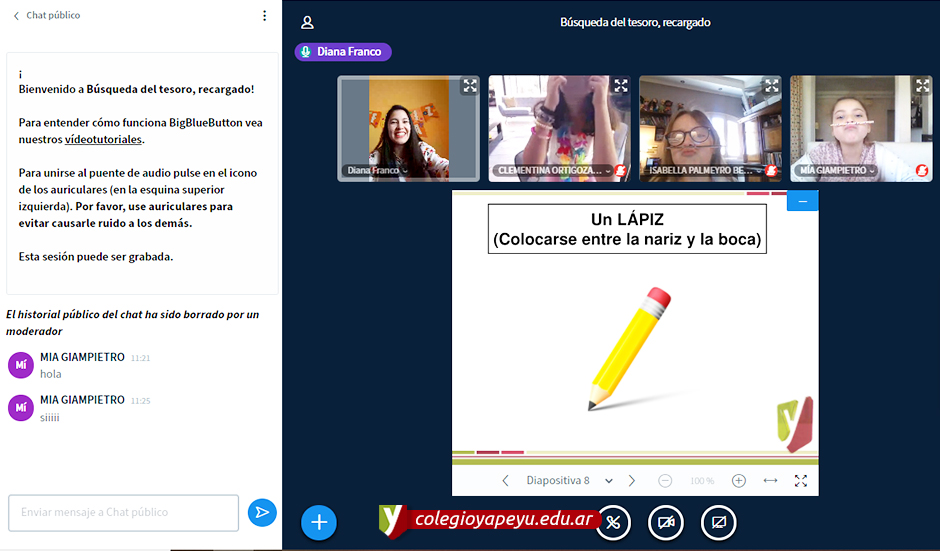The width and height of the screenshot is (940, 551).
Task: Toggle the screen share button
Action: pos(718,522)
